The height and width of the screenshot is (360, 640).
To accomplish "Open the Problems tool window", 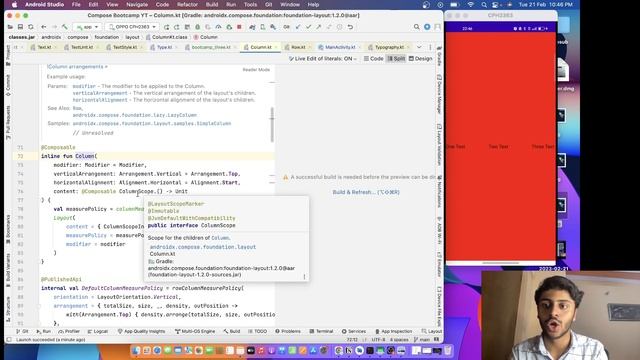I will click(288, 331).
